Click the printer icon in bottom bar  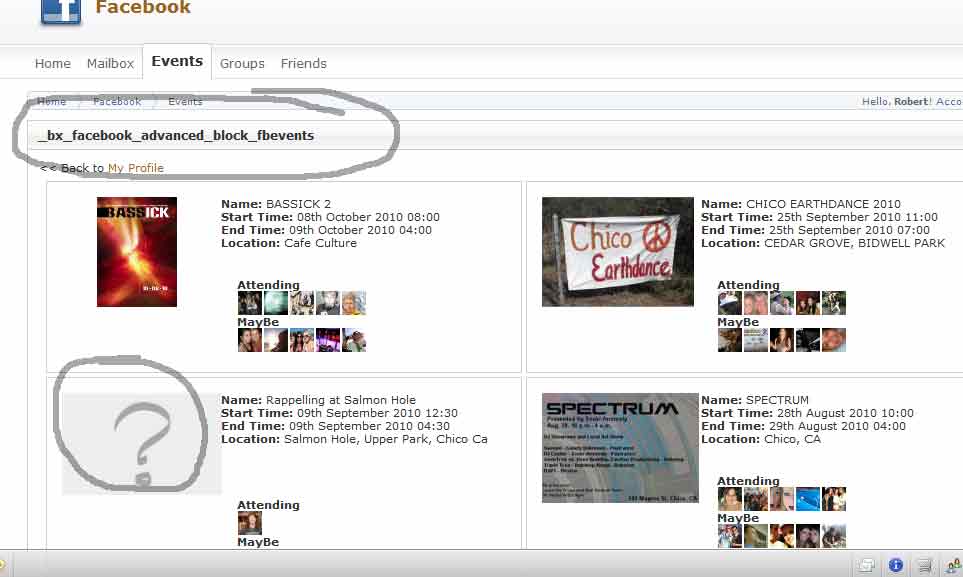867,565
